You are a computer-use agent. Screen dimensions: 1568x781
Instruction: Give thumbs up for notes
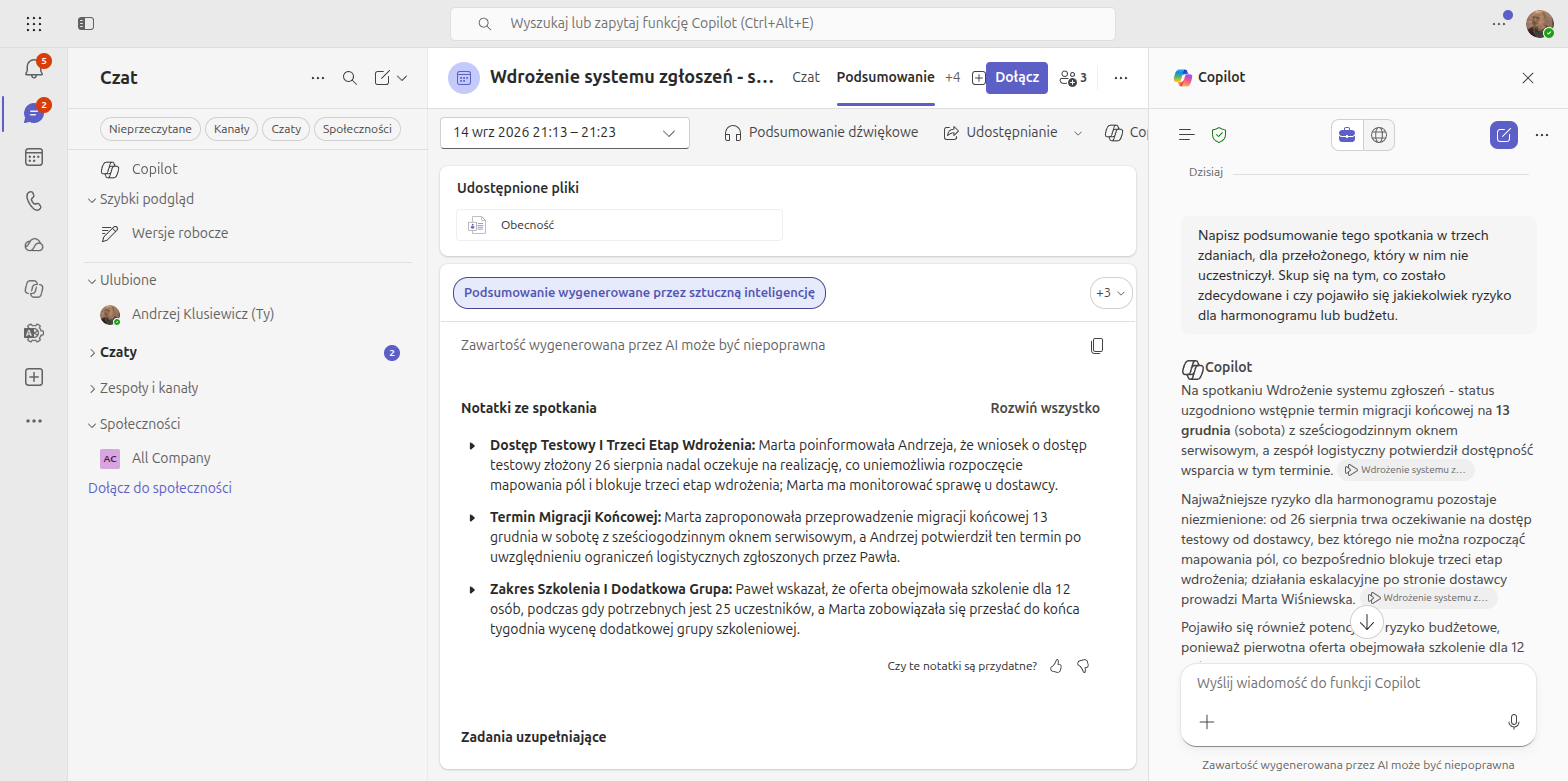(x=1056, y=666)
